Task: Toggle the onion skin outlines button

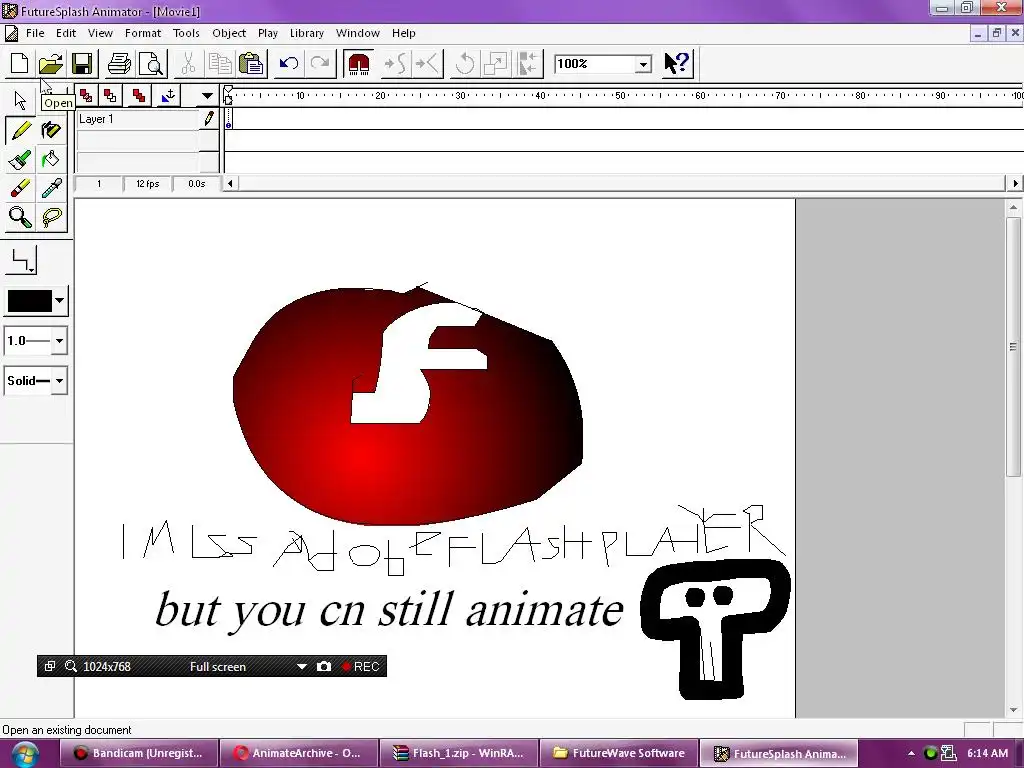Action: click(x=110, y=96)
